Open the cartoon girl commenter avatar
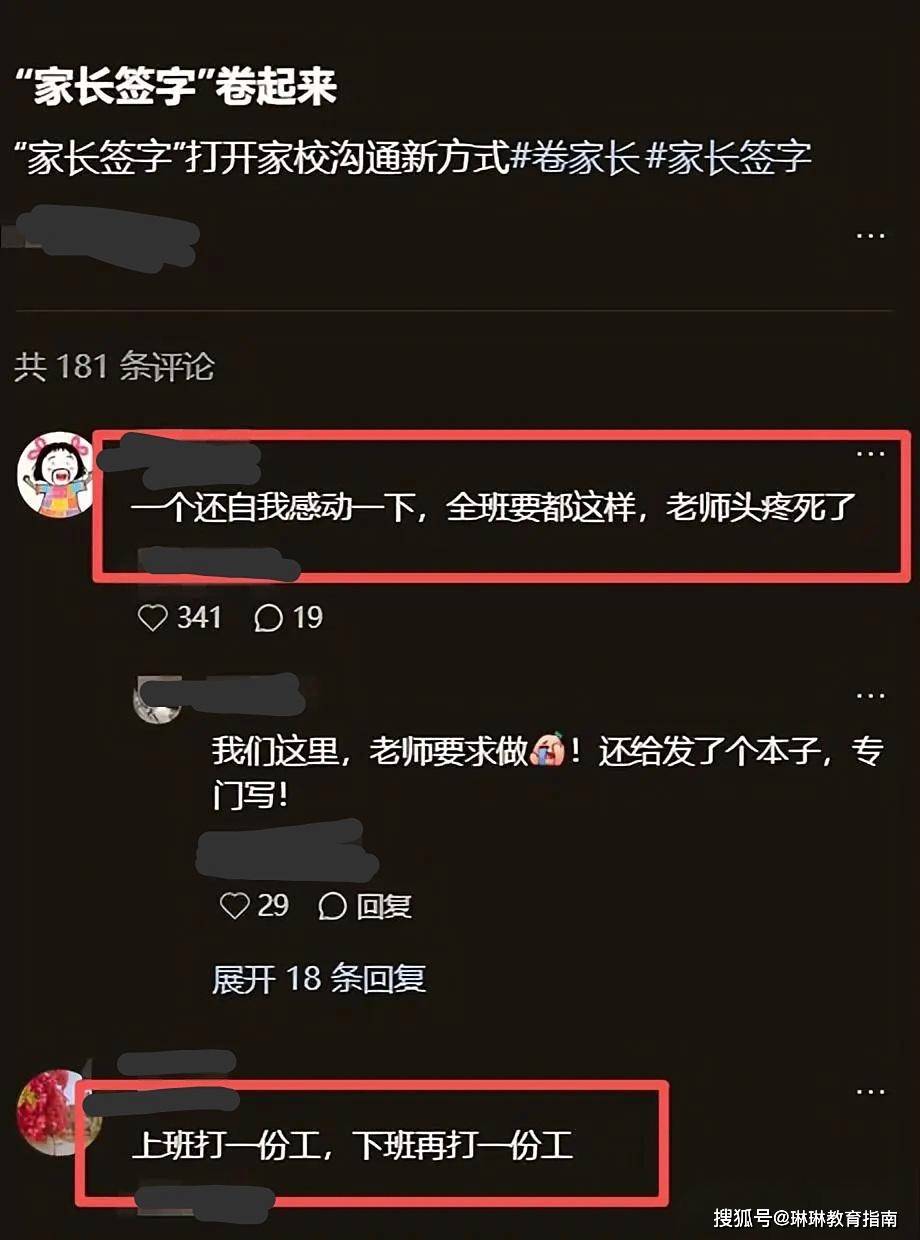 pos(55,474)
